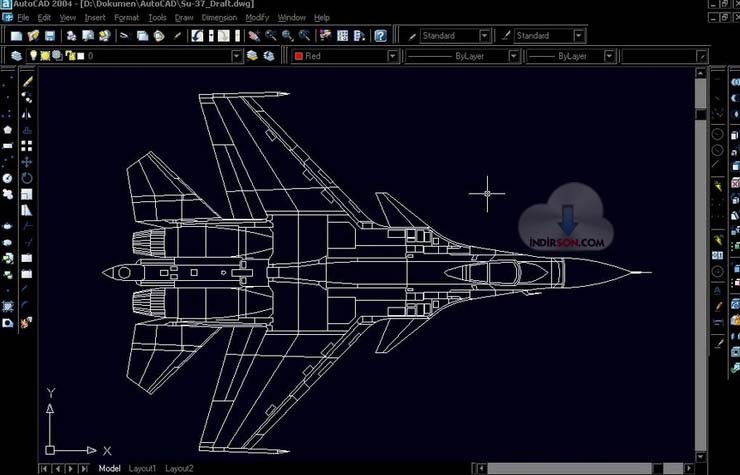Click the Redo icon

coord(224,36)
